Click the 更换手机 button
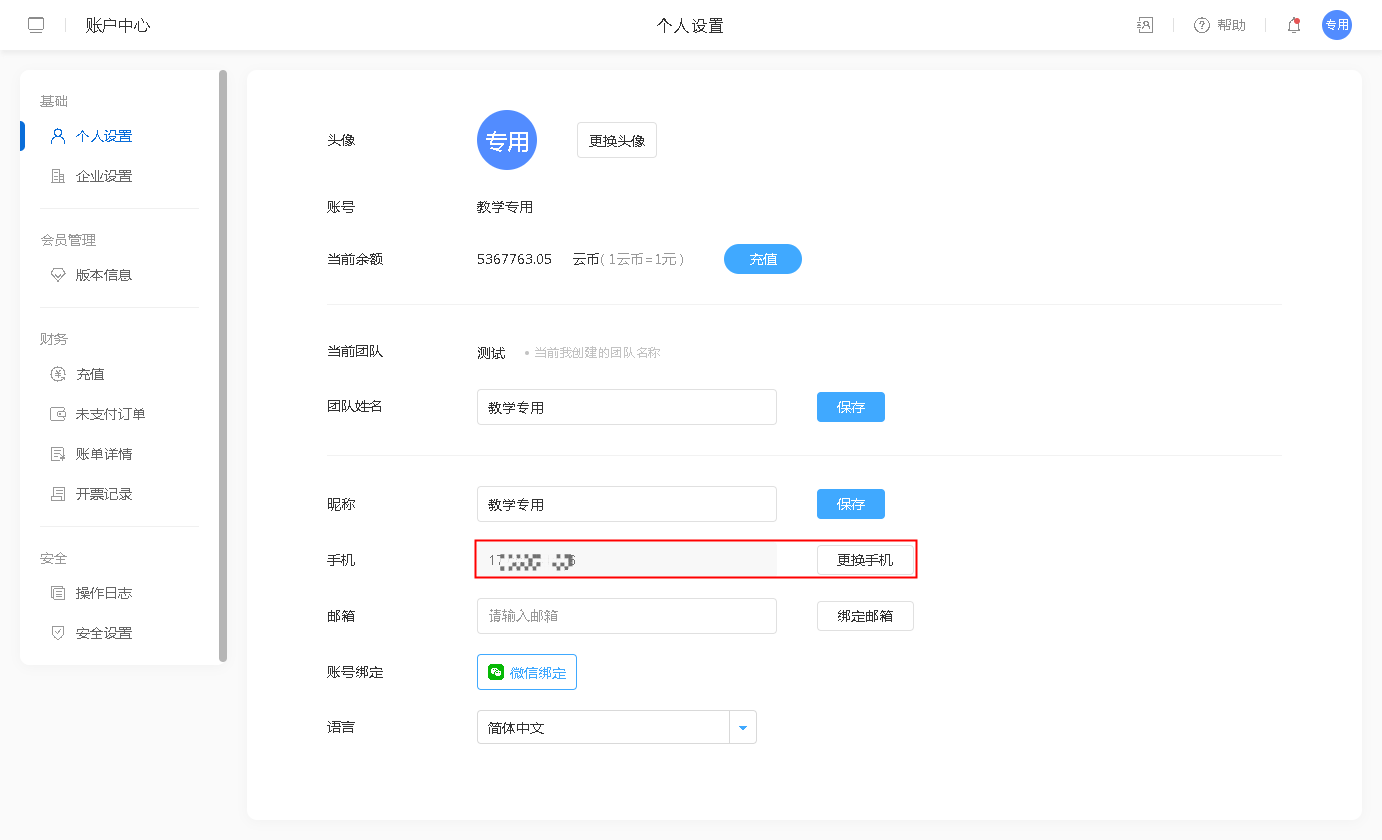 (865, 560)
